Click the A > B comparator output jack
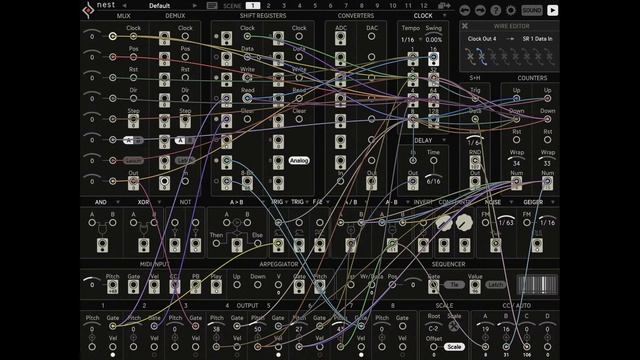Viewport: 640px width, 360px height. click(237, 245)
